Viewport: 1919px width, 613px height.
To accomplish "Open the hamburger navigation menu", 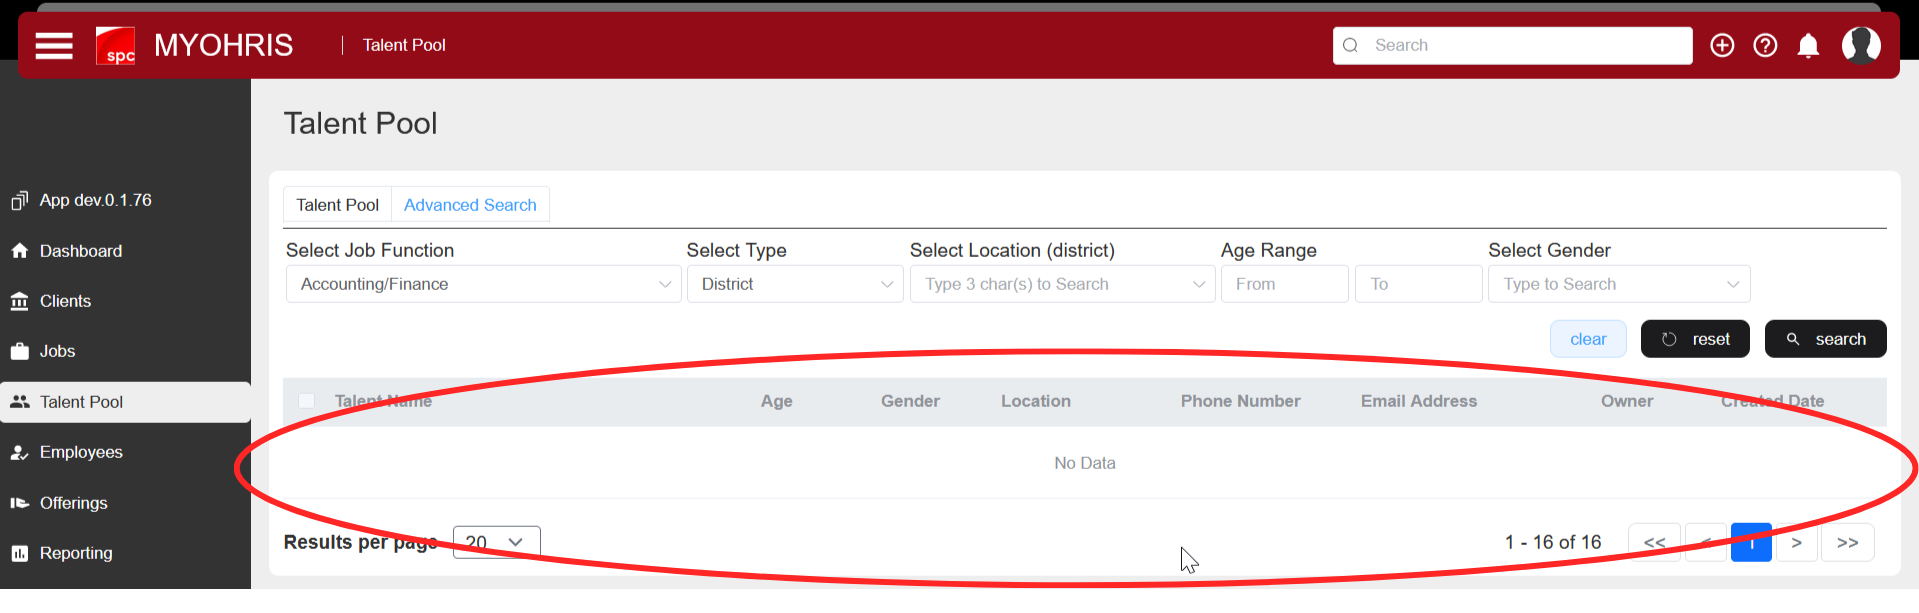I will (x=54, y=46).
